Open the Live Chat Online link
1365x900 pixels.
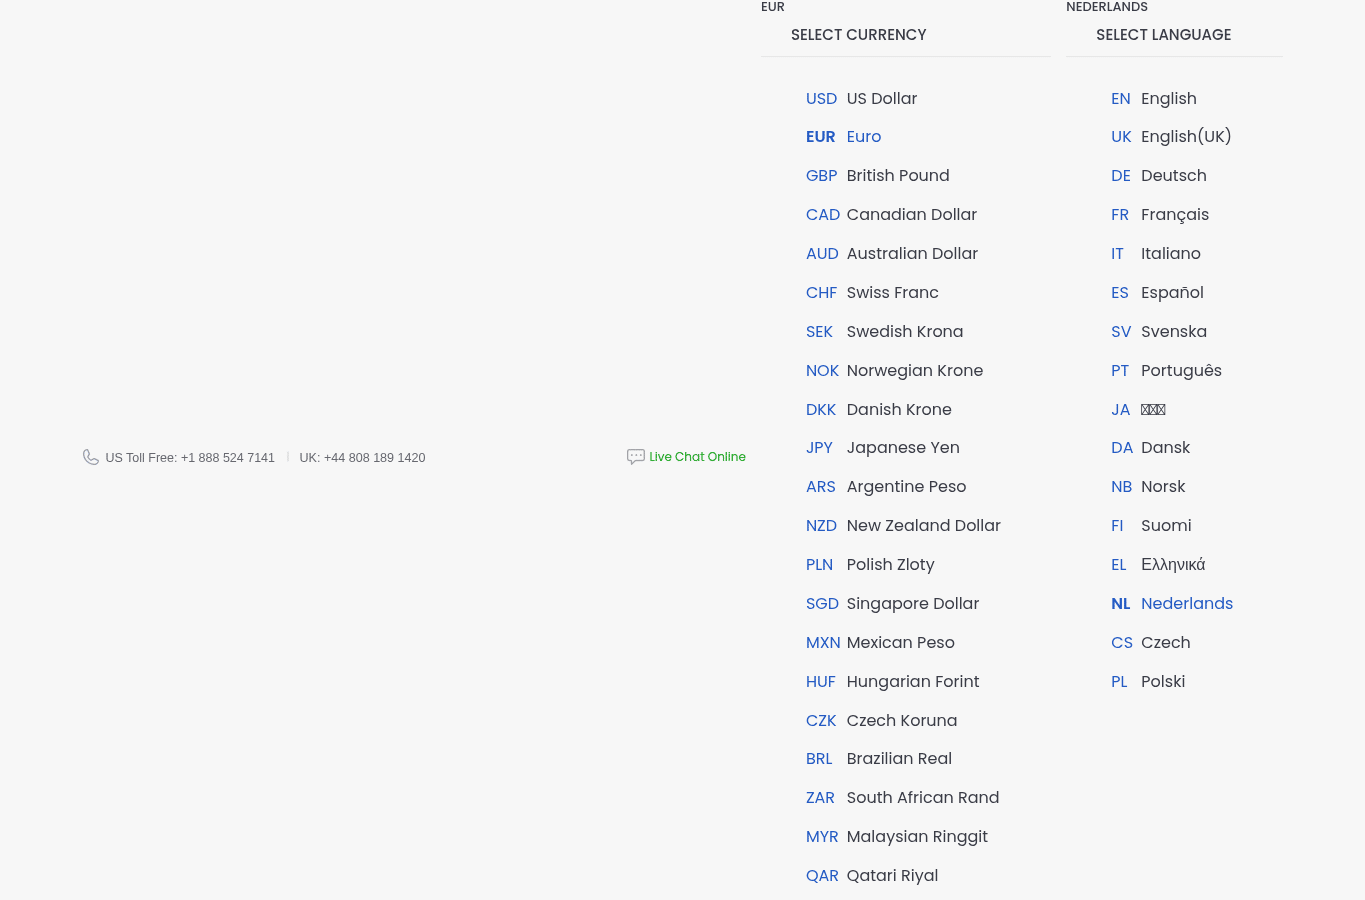(697, 457)
